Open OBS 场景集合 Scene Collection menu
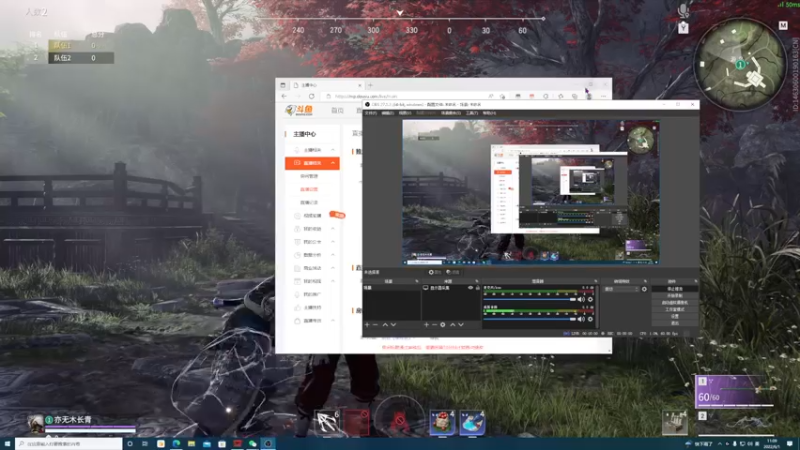 point(451,113)
